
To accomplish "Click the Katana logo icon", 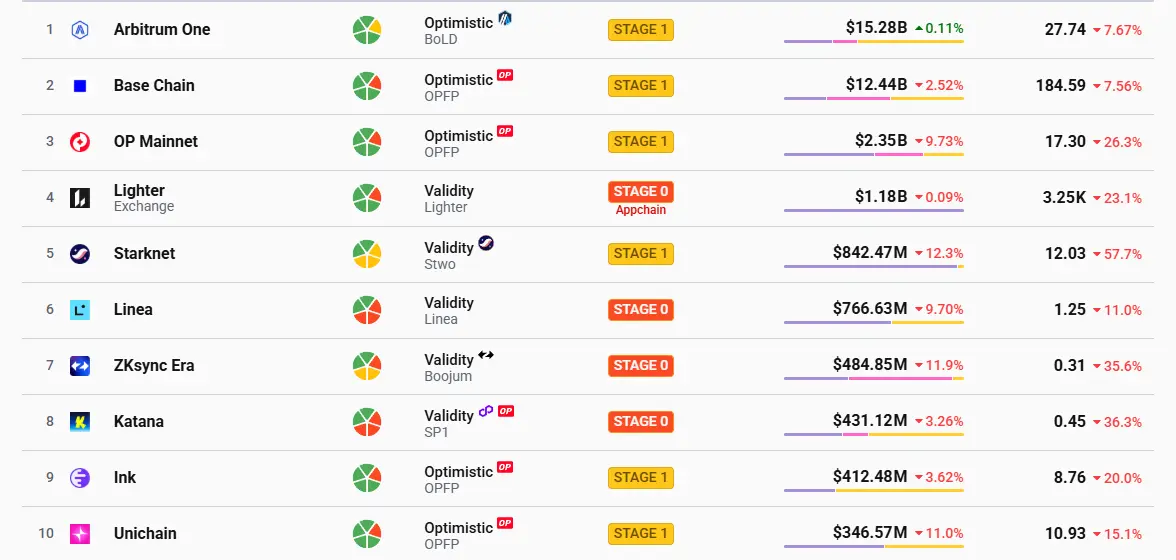I will [x=80, y=422].
